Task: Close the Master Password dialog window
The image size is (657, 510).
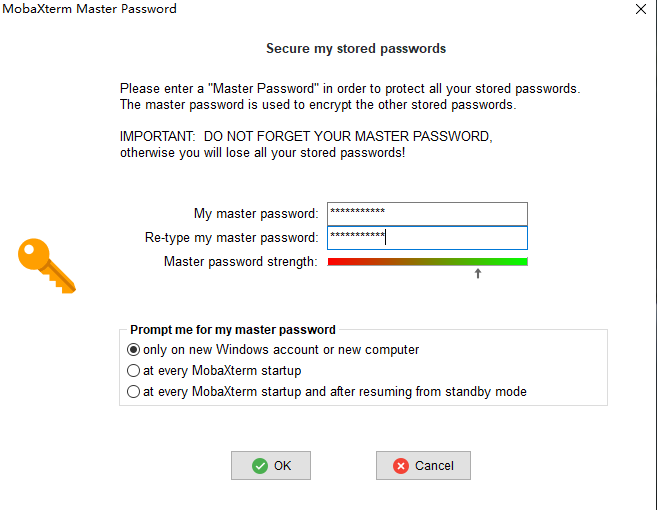Action: (x=641, y=9)
